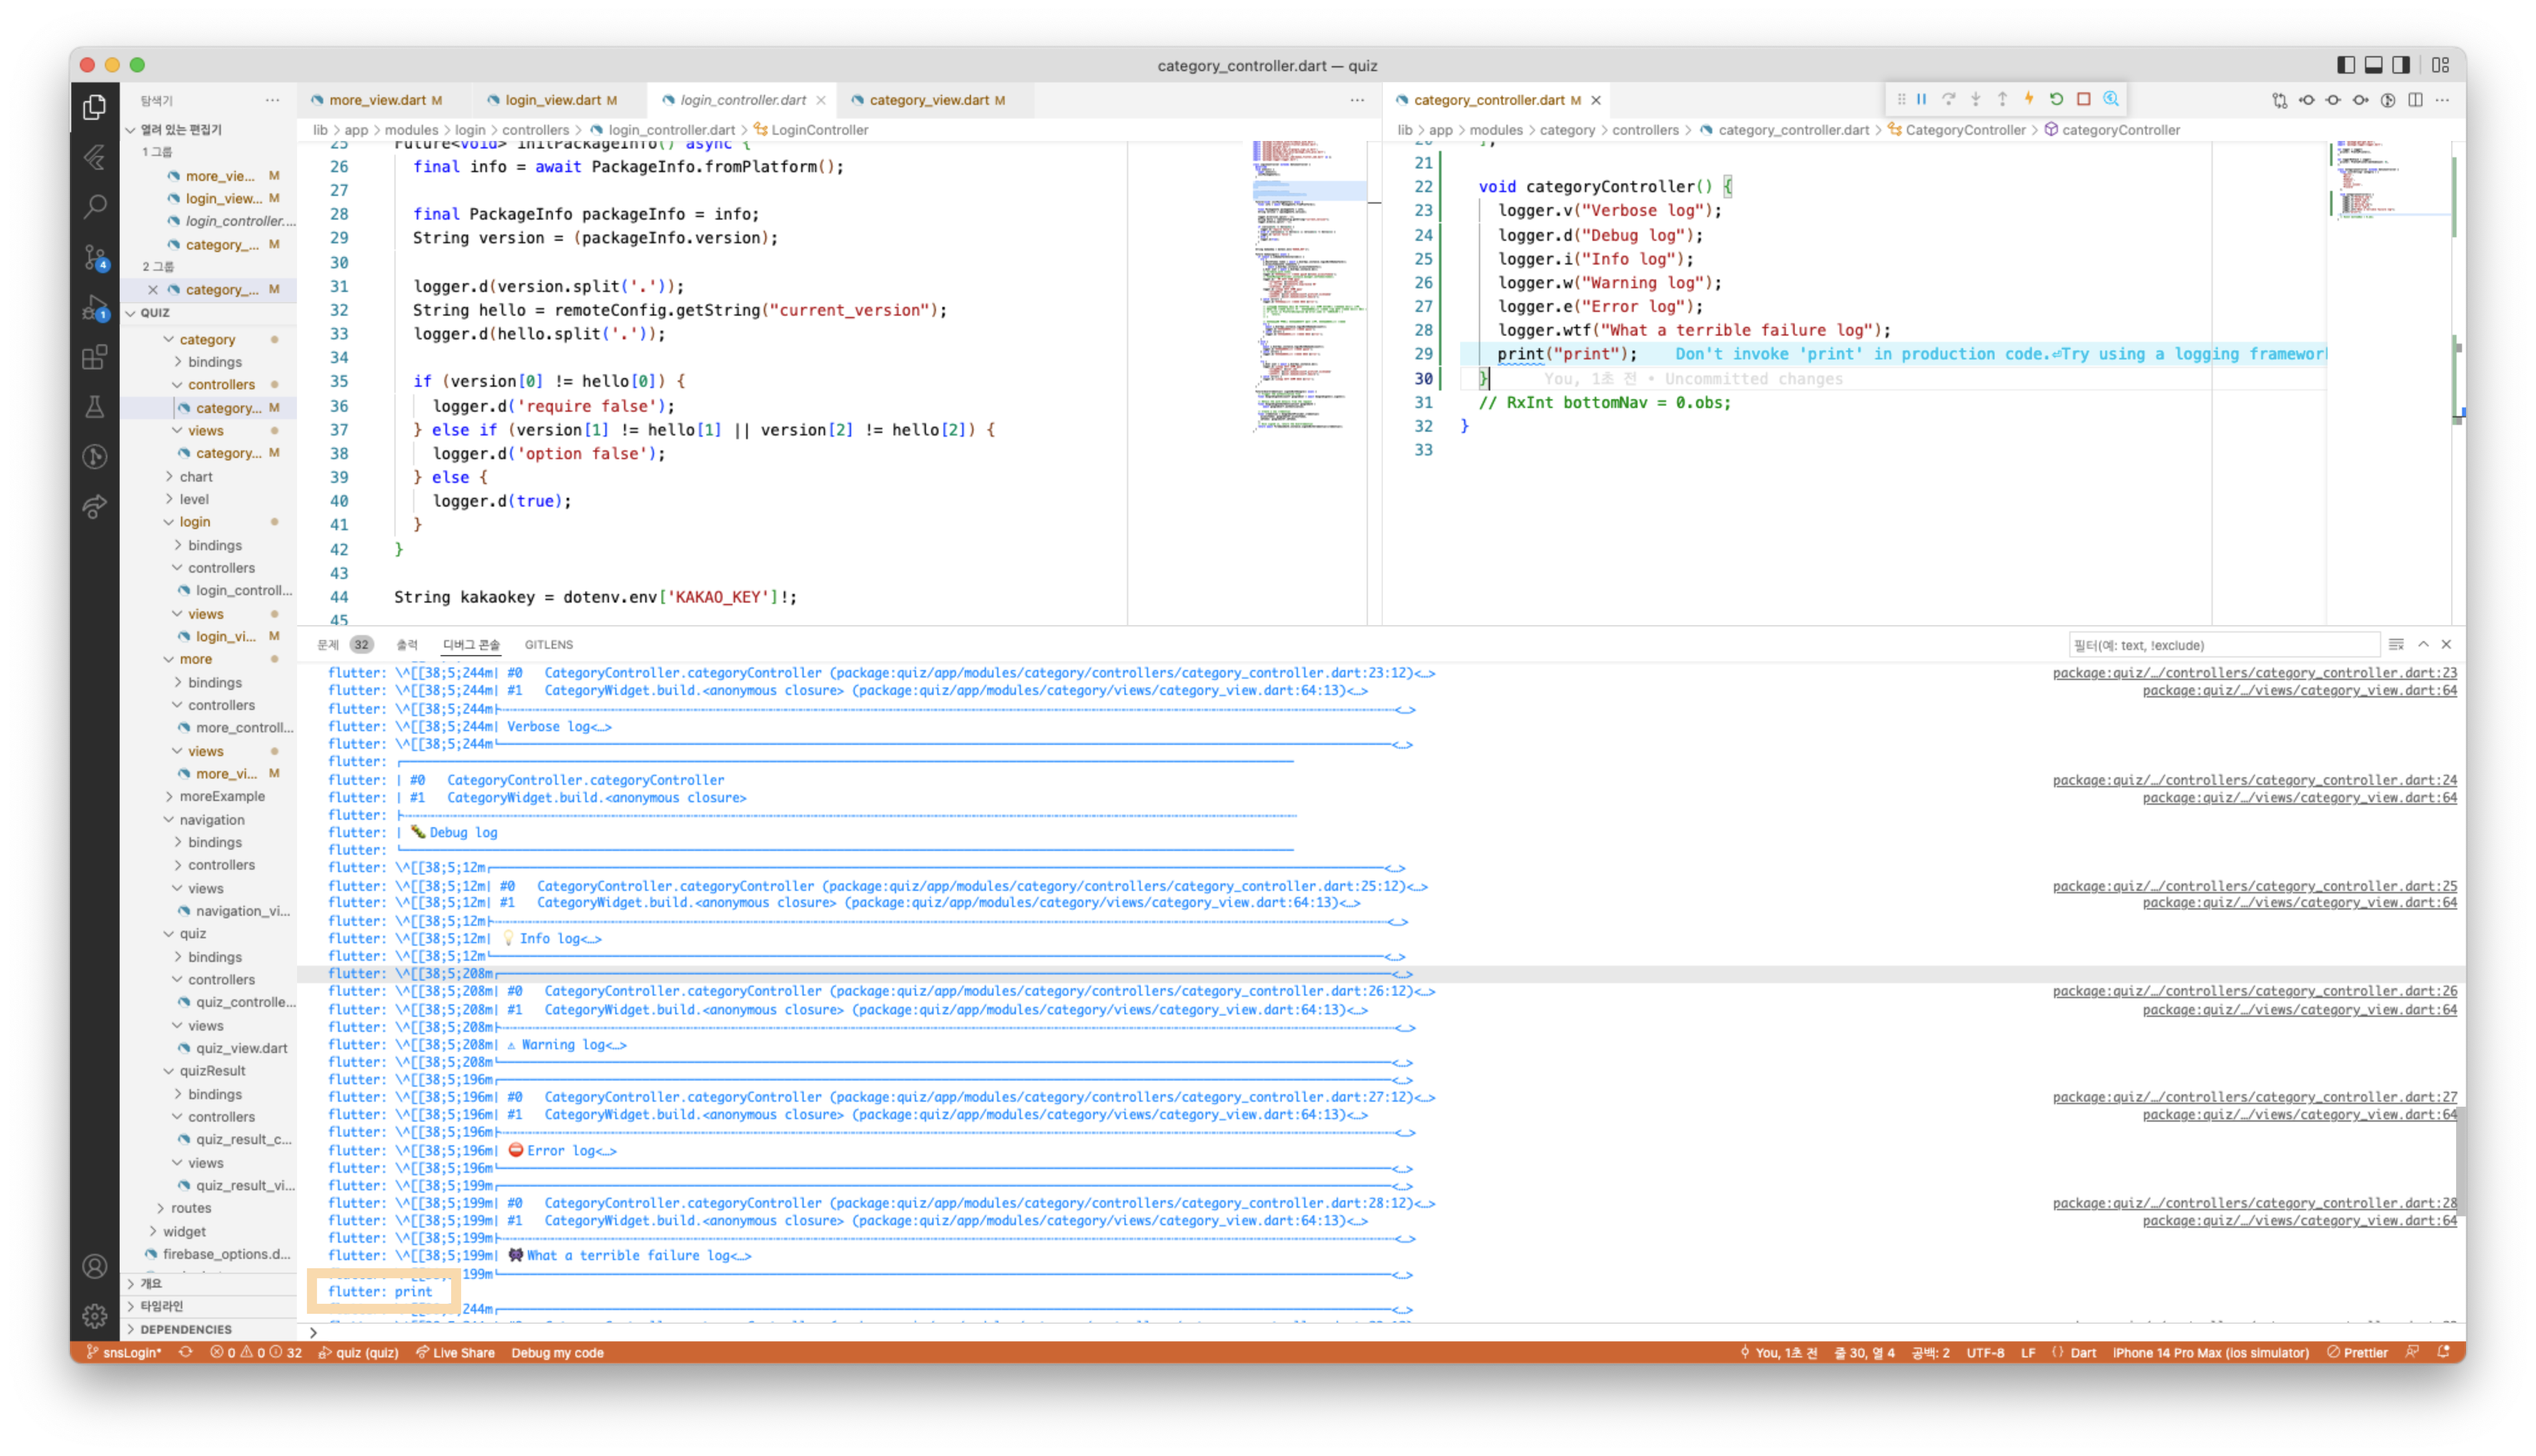
Task: Open previous revision GitLens icon
Action: point(2306,100)
